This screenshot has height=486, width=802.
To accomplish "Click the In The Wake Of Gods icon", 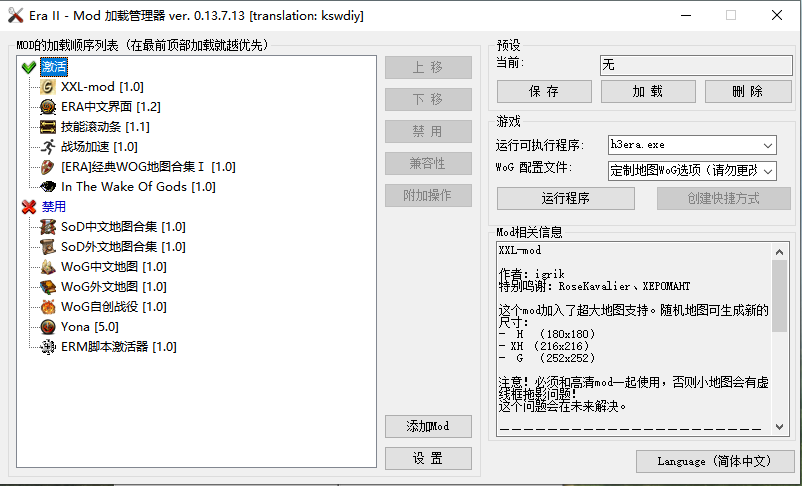I will pyautogui.click(x=48, y=187).
